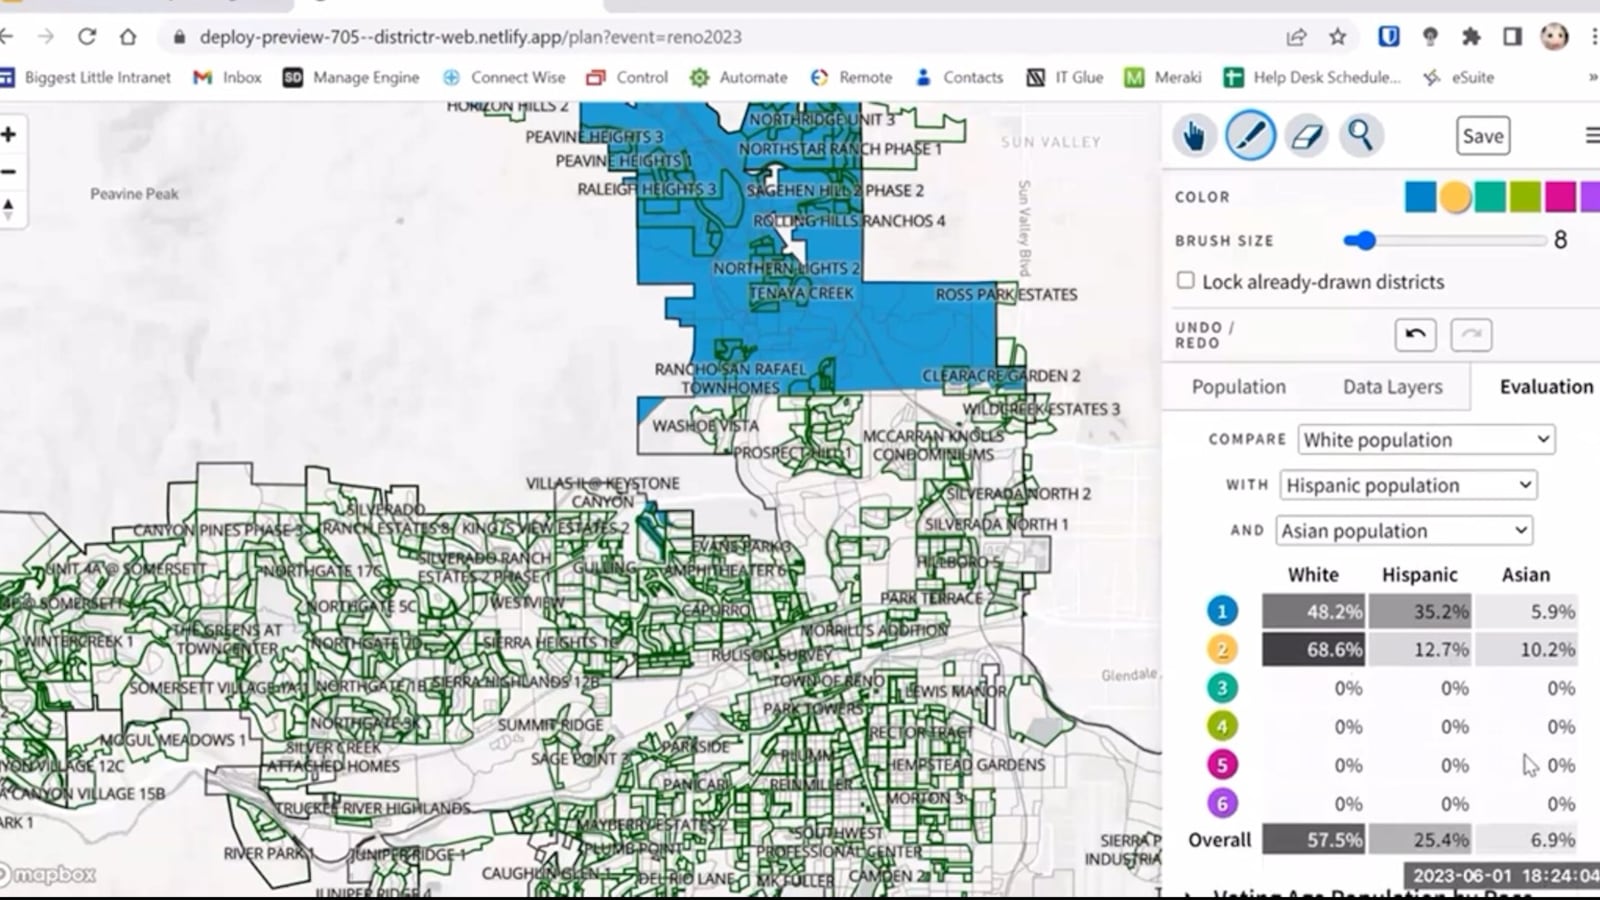The image size is (1600, 900).
Task: Pick the yellow color swatch
Action: tap(1455, 197)
